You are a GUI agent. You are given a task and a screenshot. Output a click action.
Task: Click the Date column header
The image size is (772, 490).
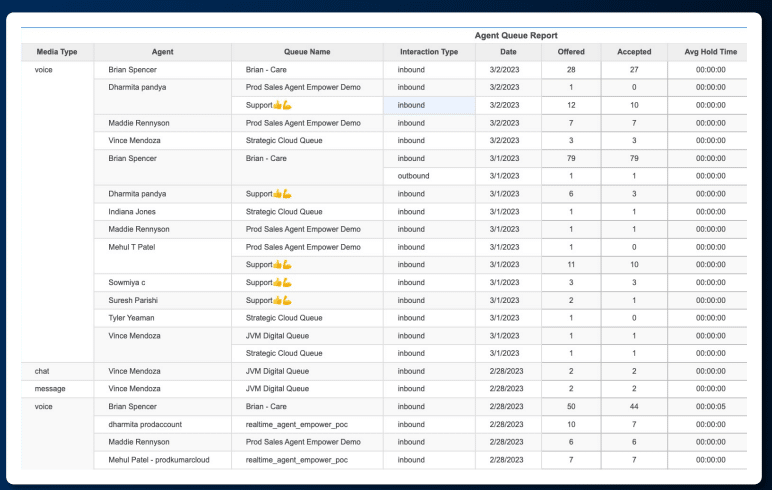pyautogui.click(x=508, y=52)
